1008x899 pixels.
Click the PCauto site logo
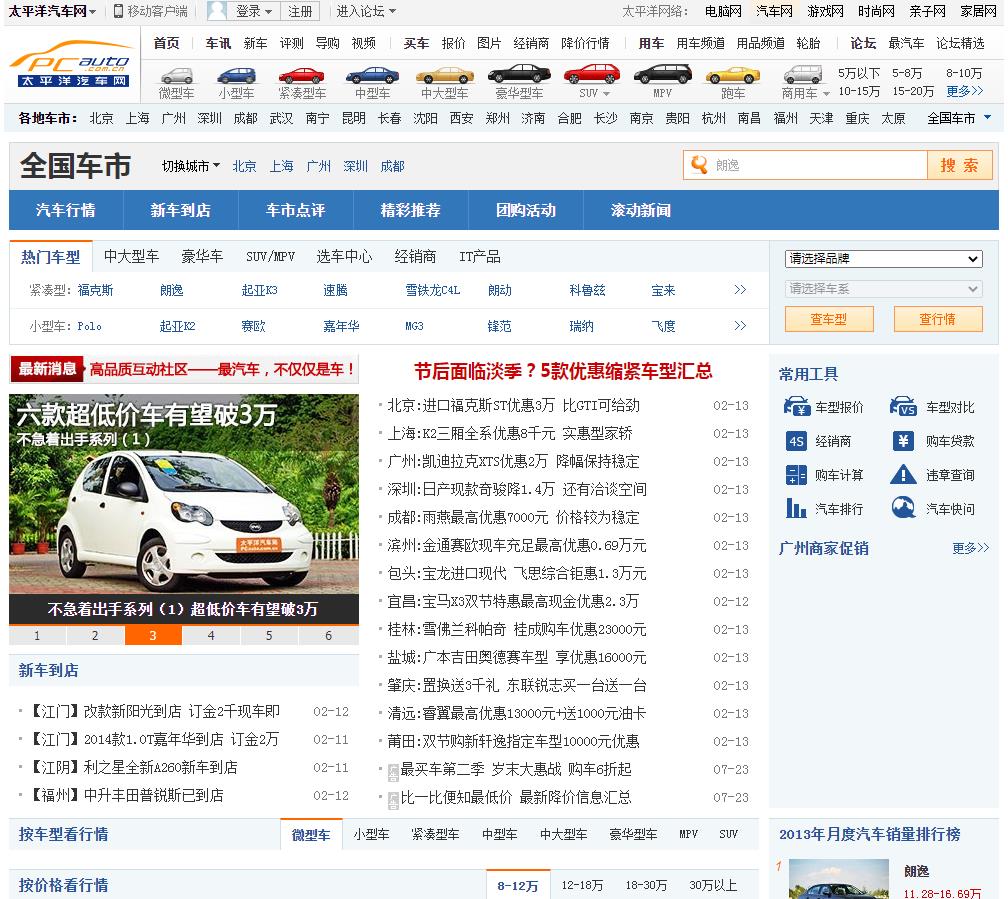point(71,63)
